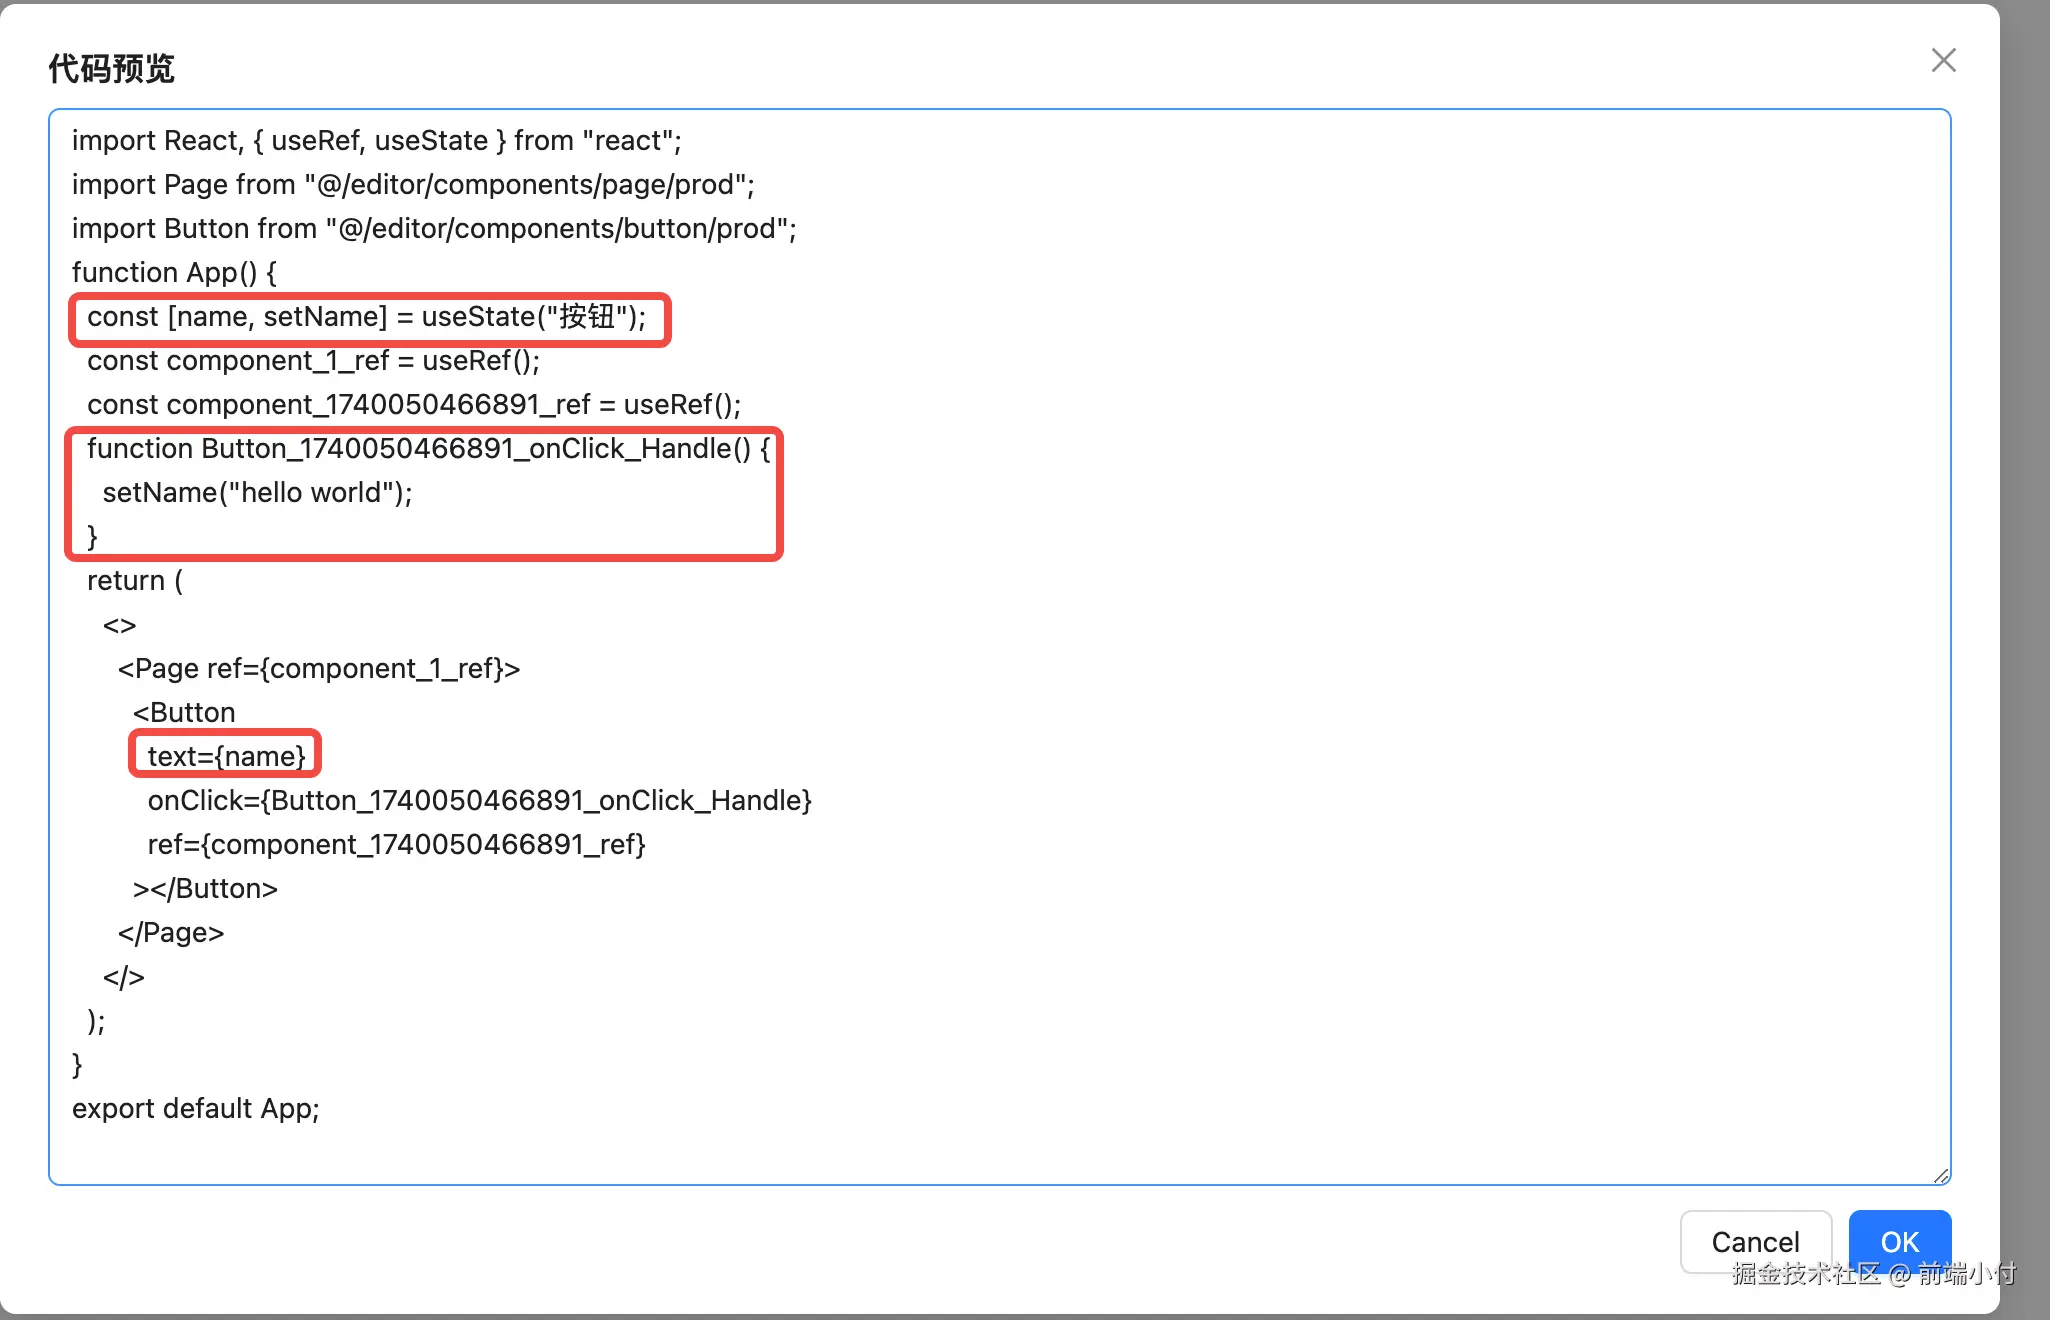The height and width of the screenshot is (1320, 2050).
Task: Click the closing </Page> tag line
Action: [x=171, y=933]
